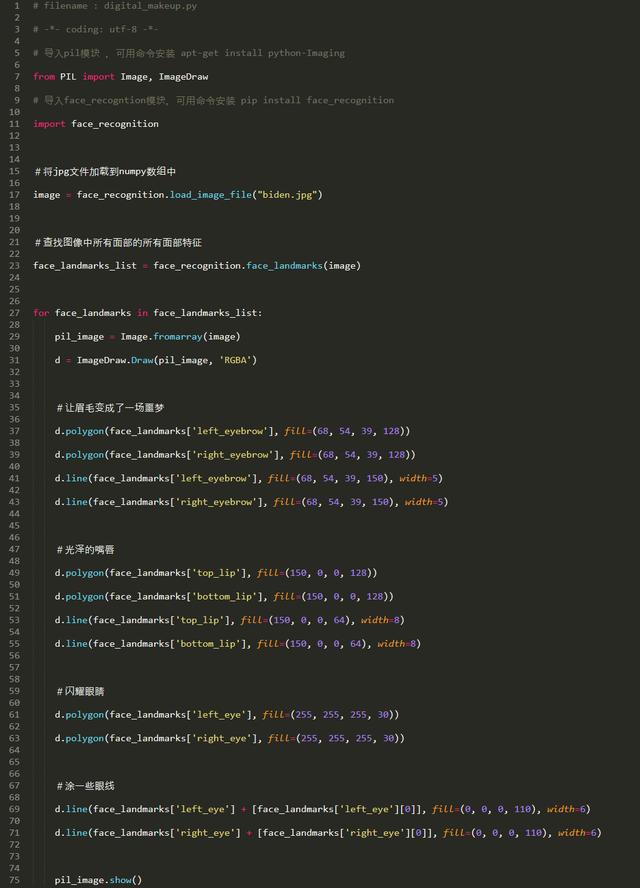Click the load_image_file method name

(x=211, y=195)
